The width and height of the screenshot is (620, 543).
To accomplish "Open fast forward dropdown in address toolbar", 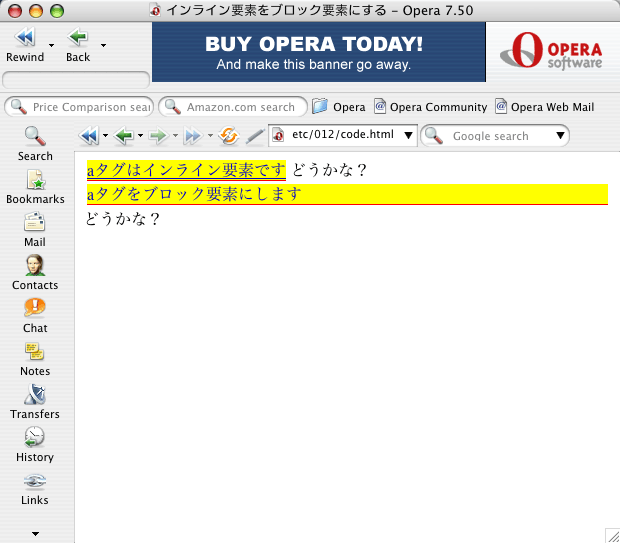I will tap(210, 136).
